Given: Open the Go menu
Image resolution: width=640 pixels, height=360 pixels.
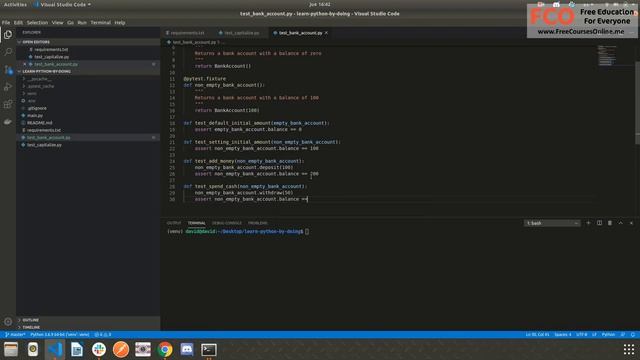Looking at the screenshot, I should click(70, 22).
